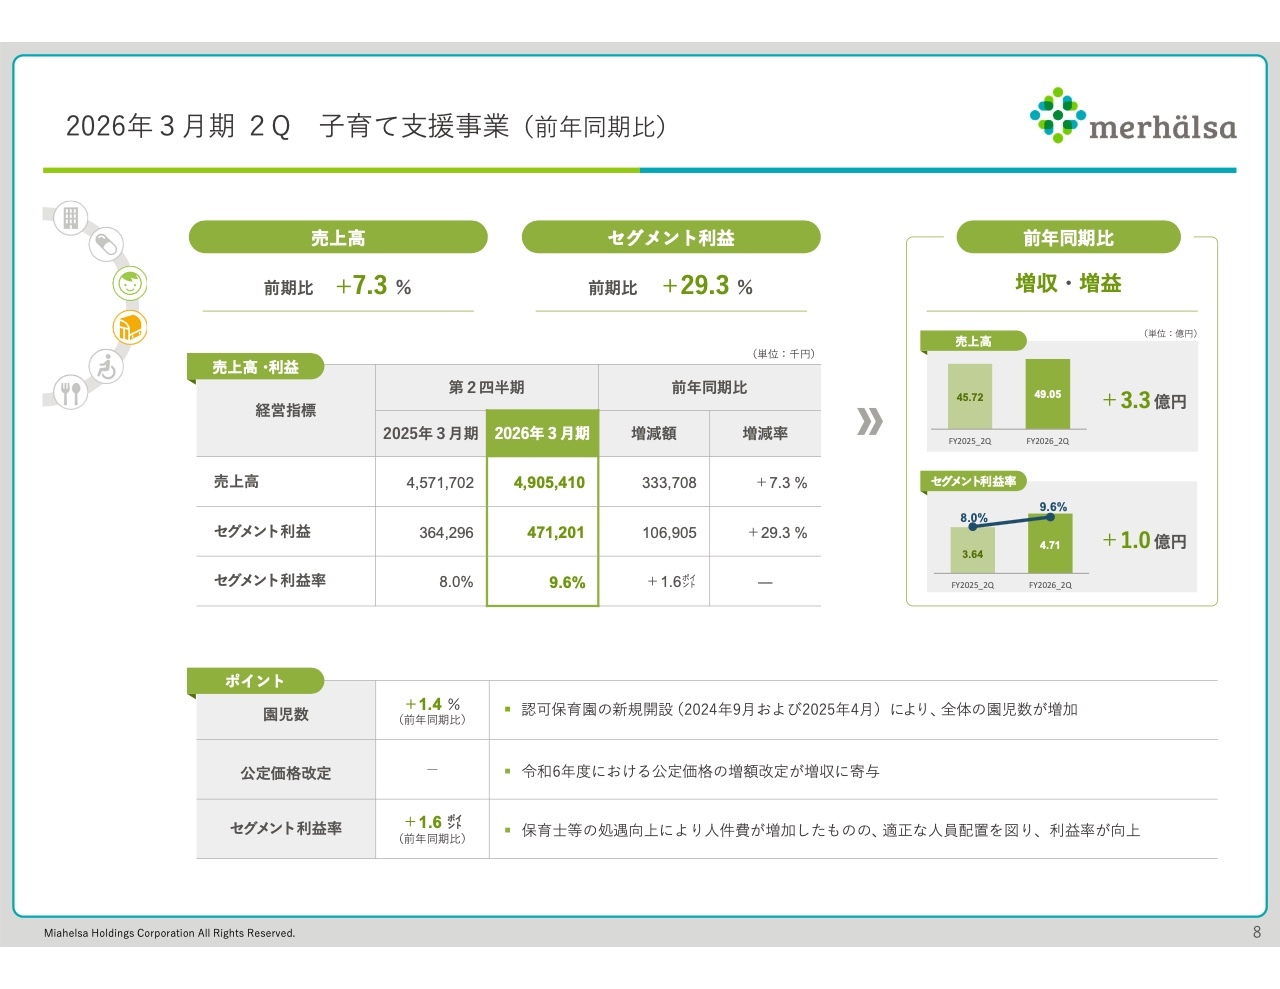Click the gray building icon
Viewport: 1280px width, 989px height.
click(x=71, y=218)
